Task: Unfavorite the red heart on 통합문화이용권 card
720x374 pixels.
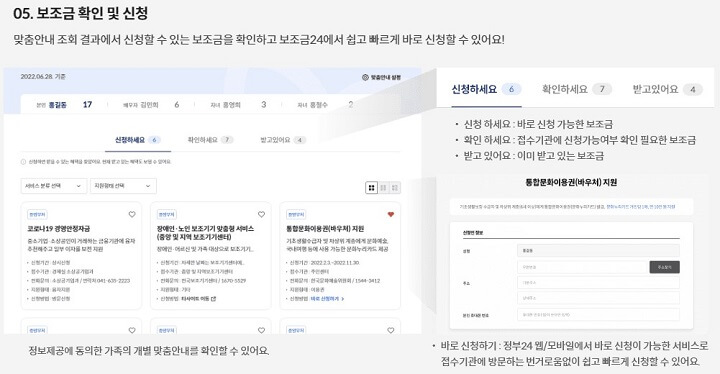Action: pos(391,214)
